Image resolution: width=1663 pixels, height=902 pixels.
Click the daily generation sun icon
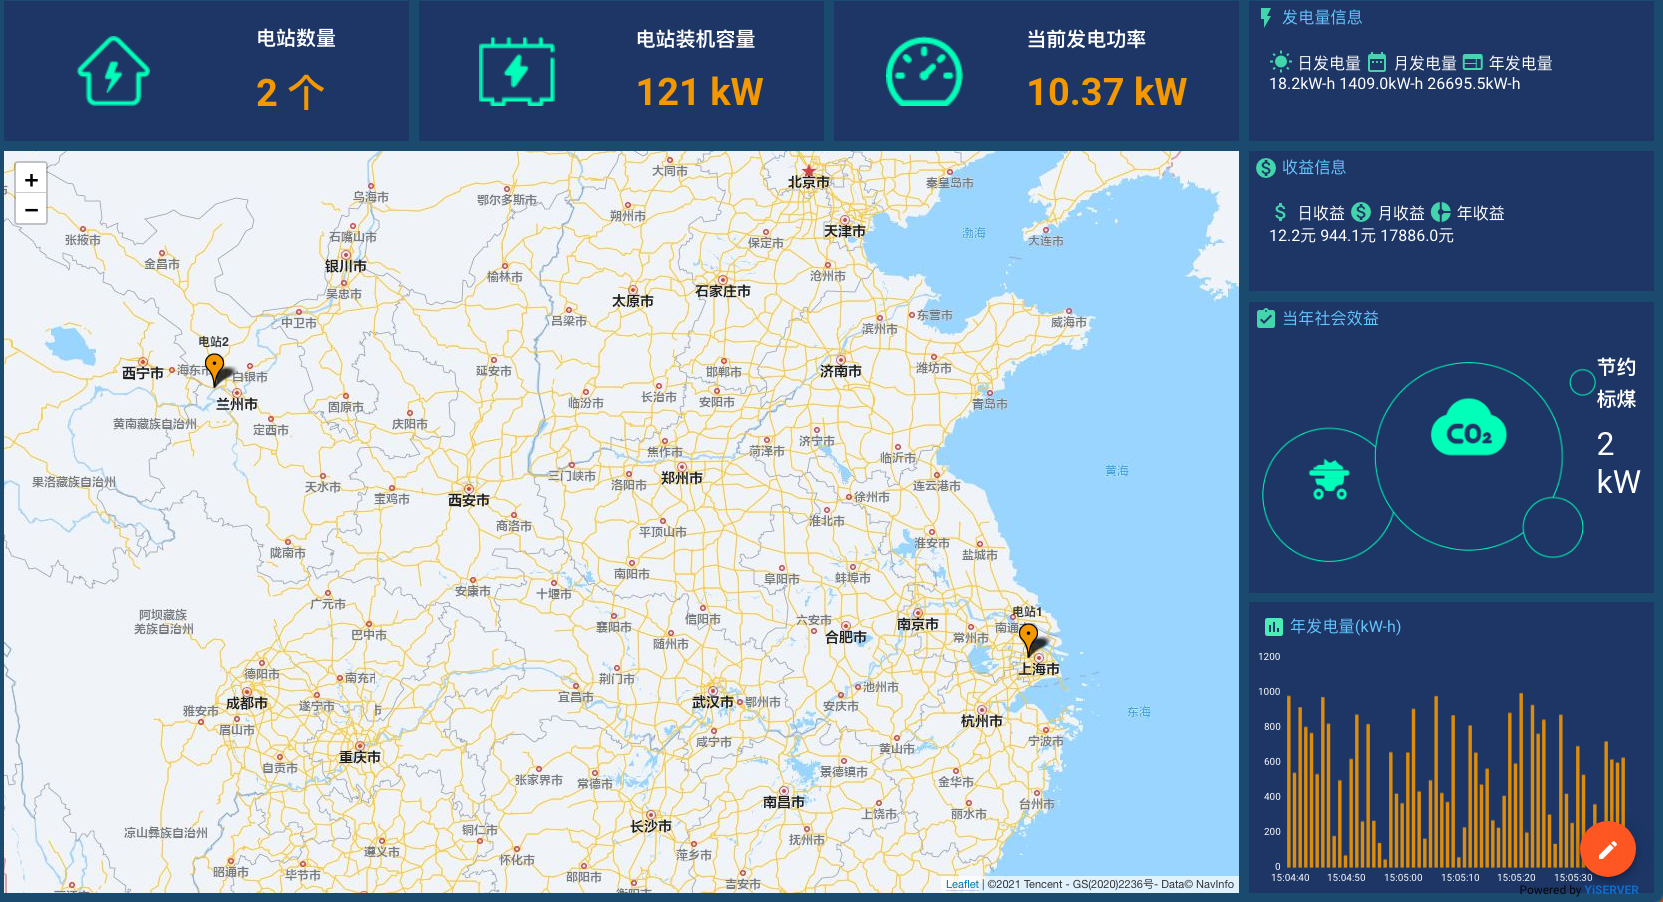tap(1280, 62)
